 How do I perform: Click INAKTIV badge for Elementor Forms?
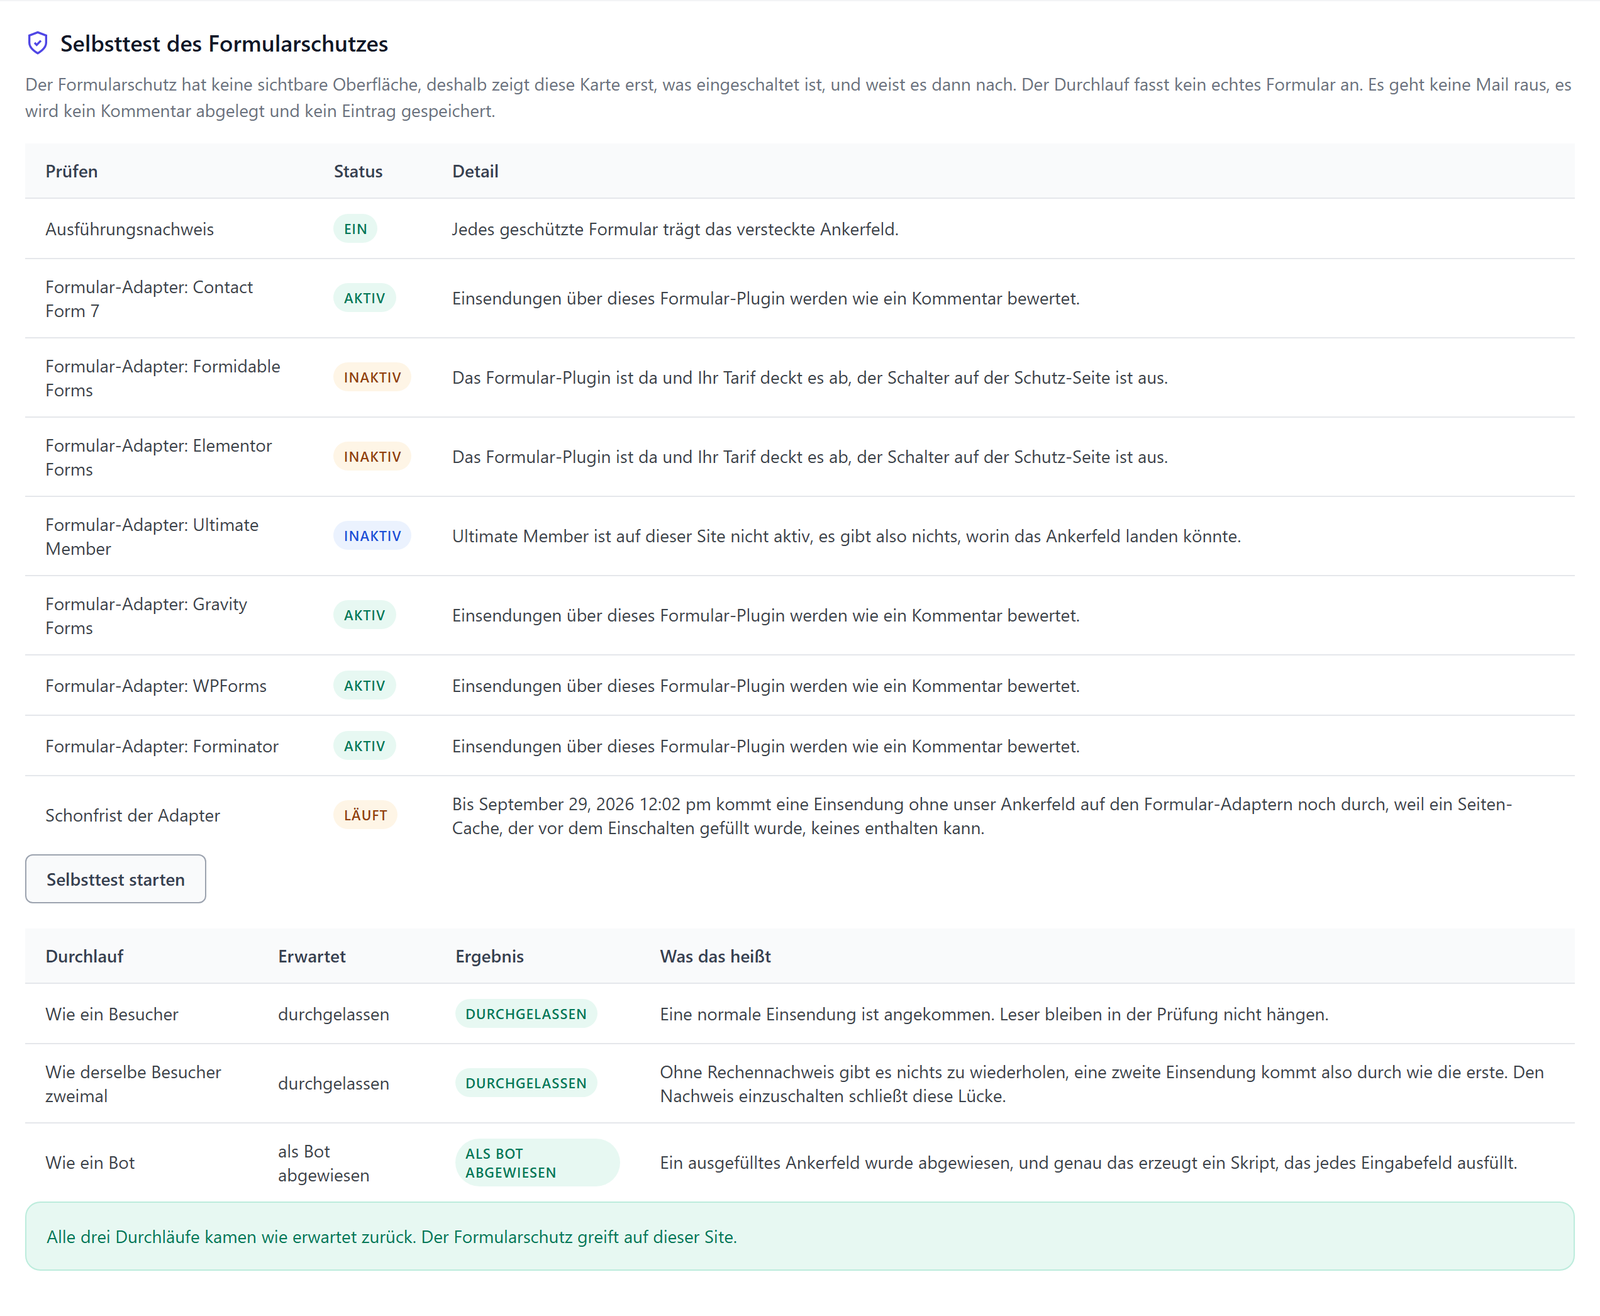(372, 456)
